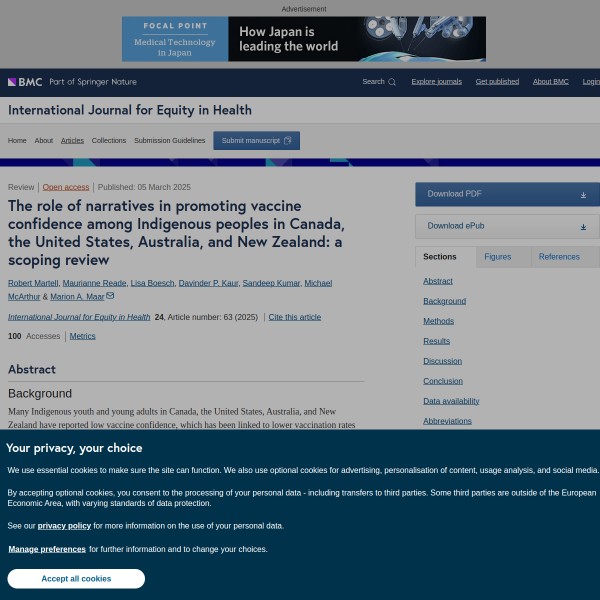Click Cite this article link

294,317
